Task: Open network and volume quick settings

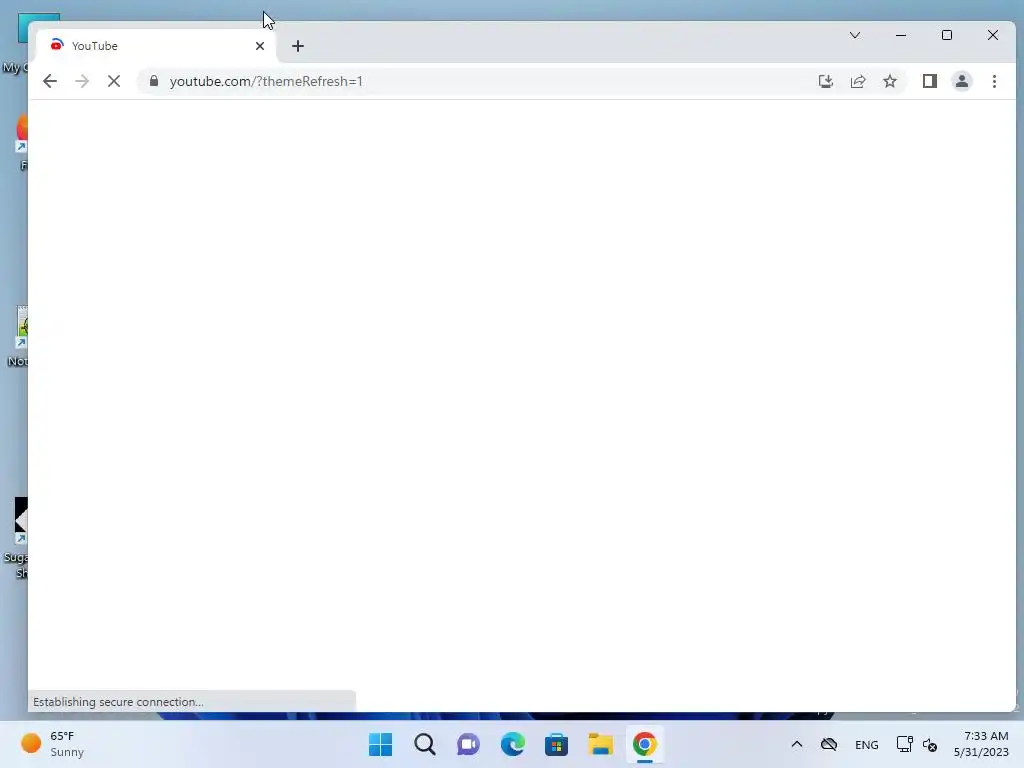Action: 917,744
